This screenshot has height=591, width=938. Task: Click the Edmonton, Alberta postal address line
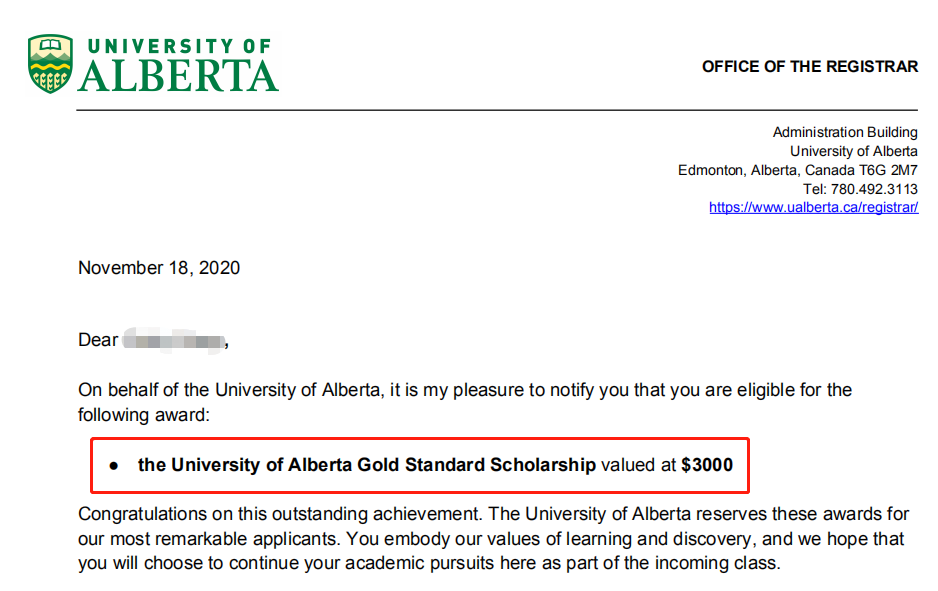tap(797, 170)
